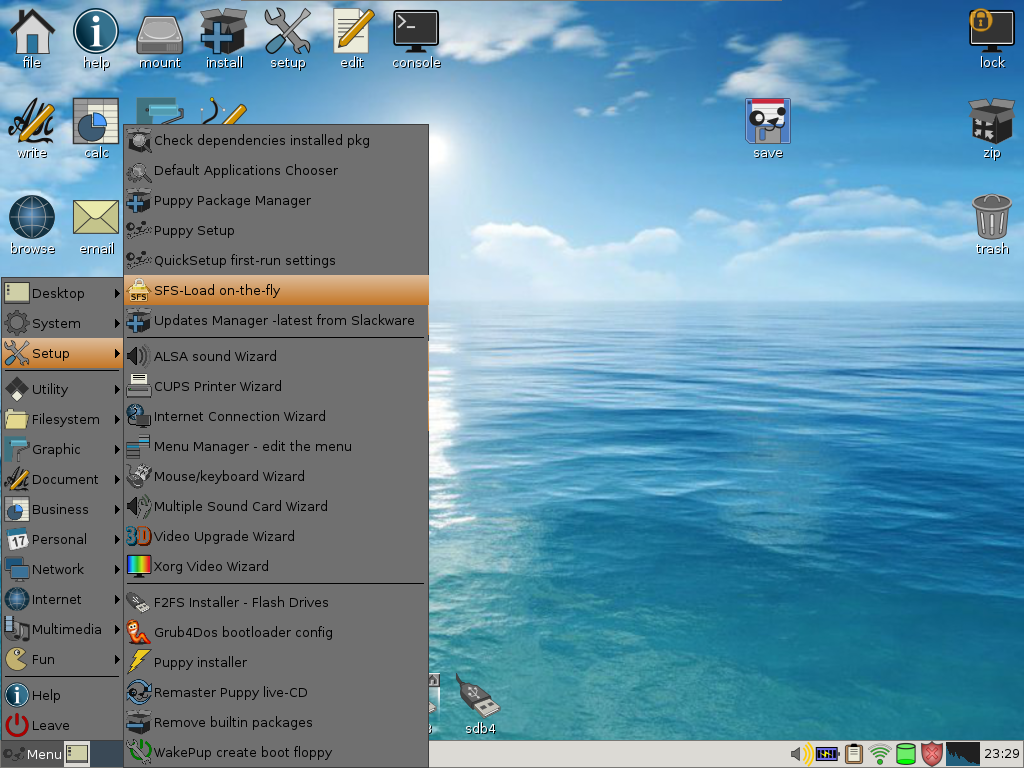This screenshot has height=768, width=1024.
Task: Open Mouse/keyboard Wizard
Action: click(276, 477)
